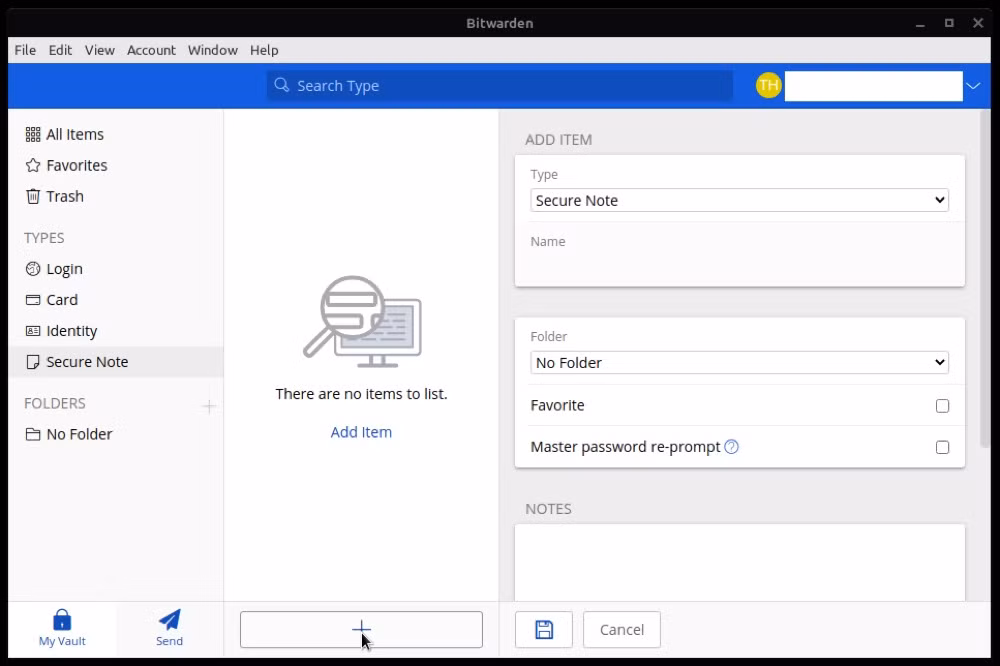Open the Edit menu
The image size is (1000, 666).
click(x=61, y=50)
